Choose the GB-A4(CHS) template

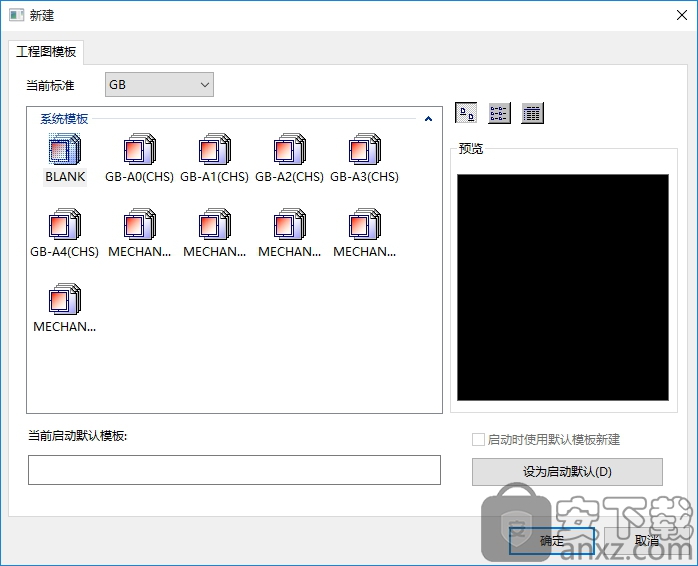pyautogui.click(x=65, y=226)
